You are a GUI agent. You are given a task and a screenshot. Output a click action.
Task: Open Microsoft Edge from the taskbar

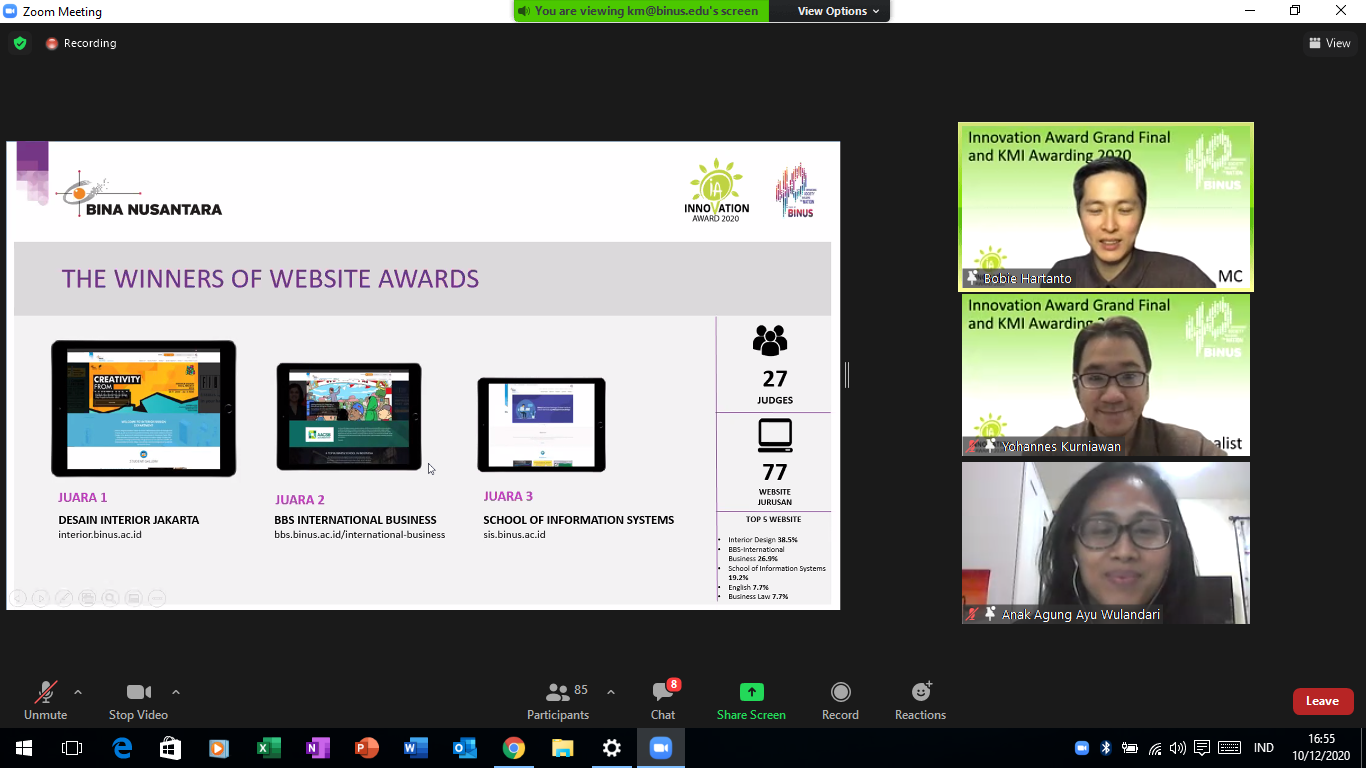[x=122, y=748]
